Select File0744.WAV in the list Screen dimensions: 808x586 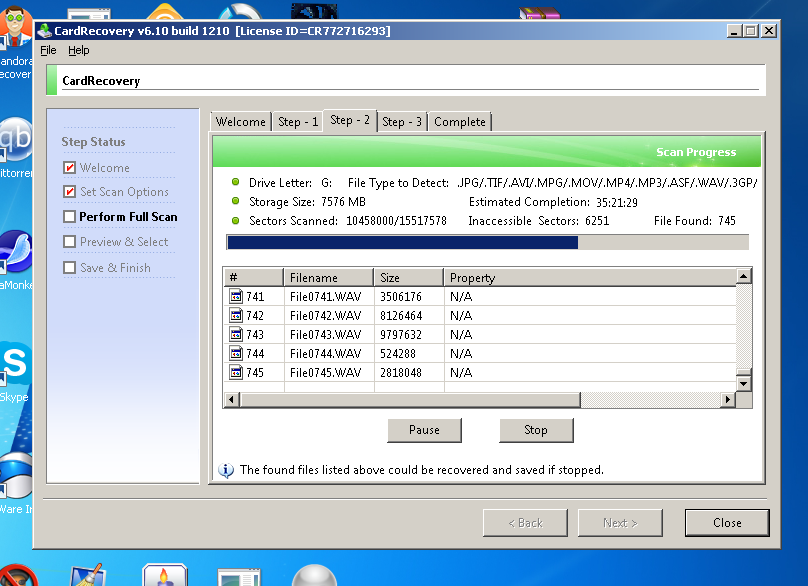point(325,354)
